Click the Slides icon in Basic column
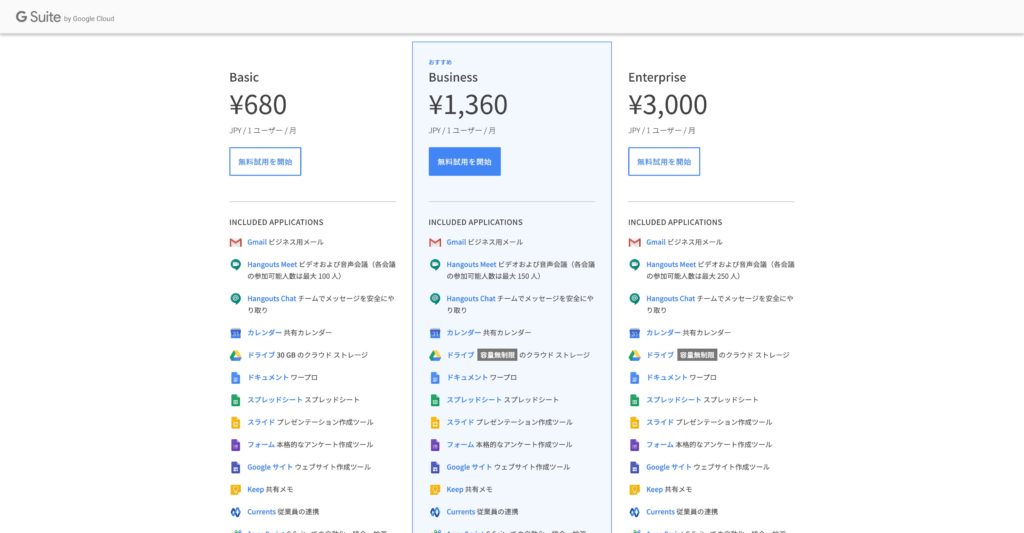The width and height of the screenshot is (1024, 533). pos(236,423)
